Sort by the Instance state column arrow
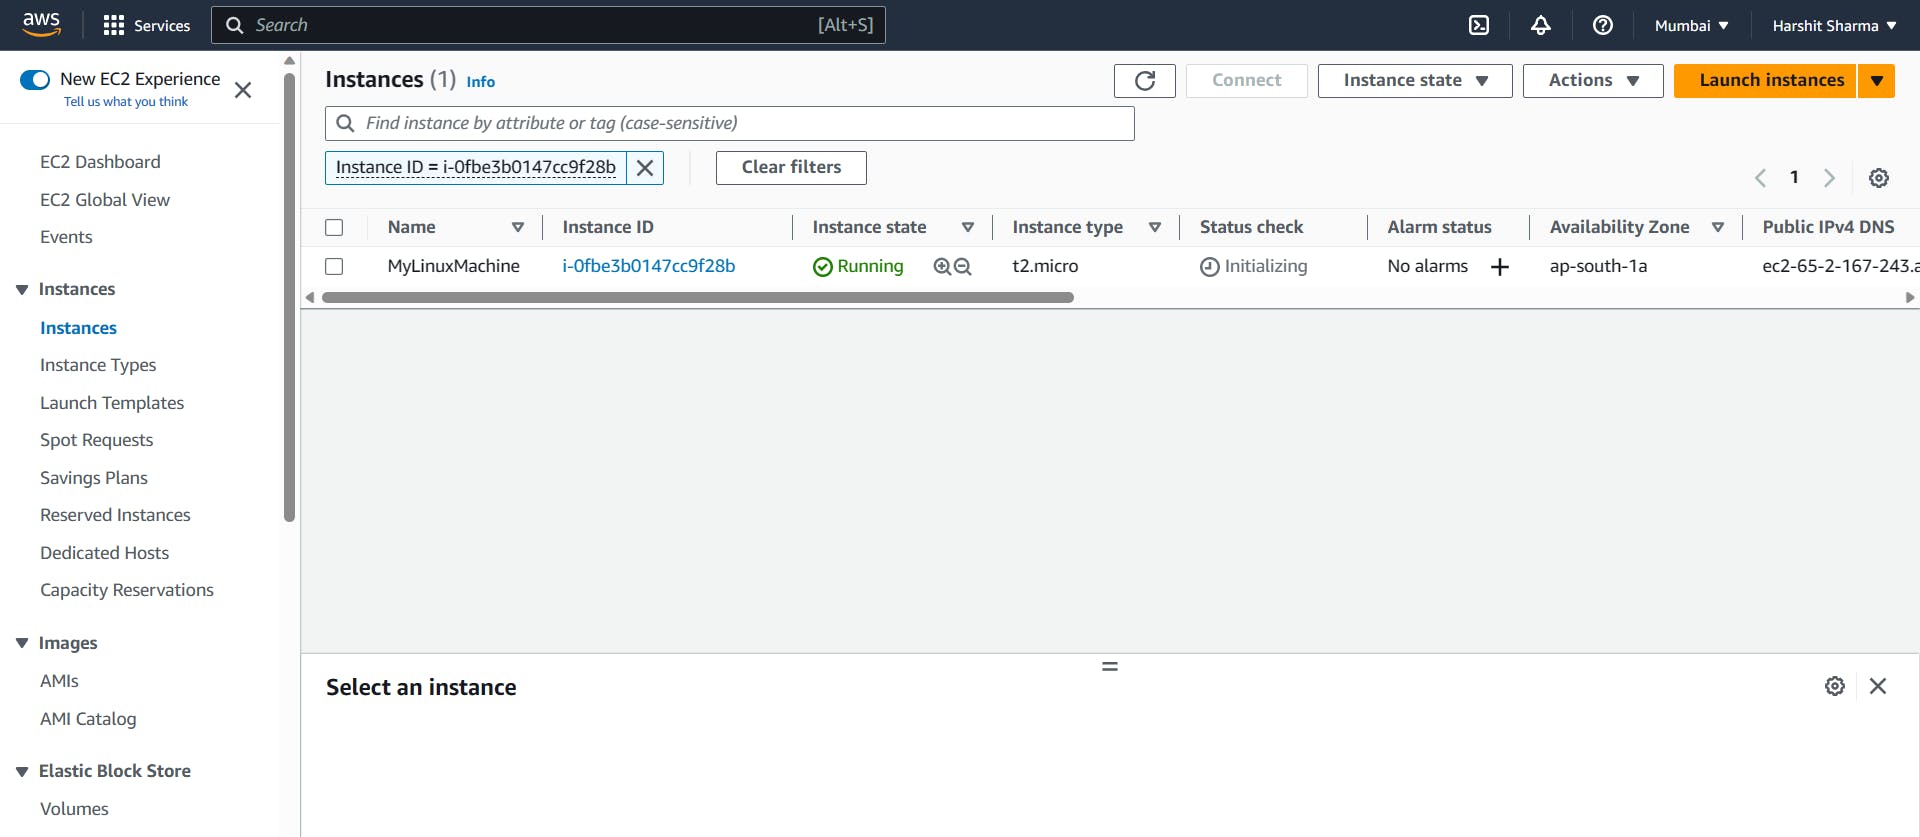Image resolution: width=1920 pixels, height=837 pixels. 968,228
